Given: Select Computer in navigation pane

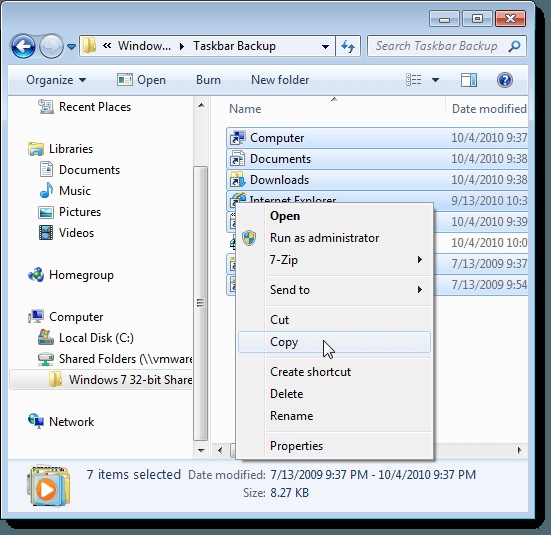Looking at the screenshot, I should pos(76,317).
